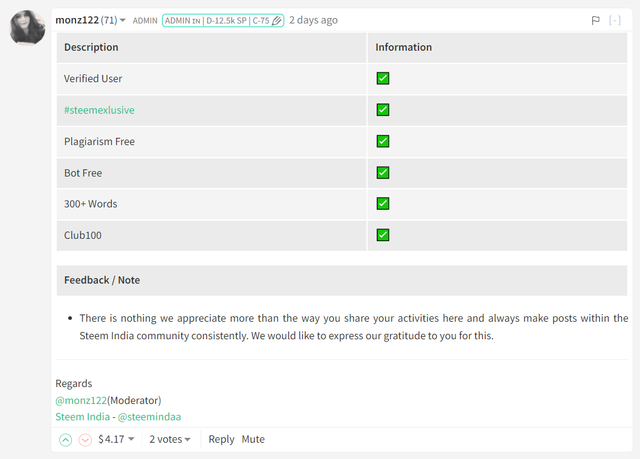Click the (Moderator) text
This screenshot has height=459, width=640.
pos(134,400)
